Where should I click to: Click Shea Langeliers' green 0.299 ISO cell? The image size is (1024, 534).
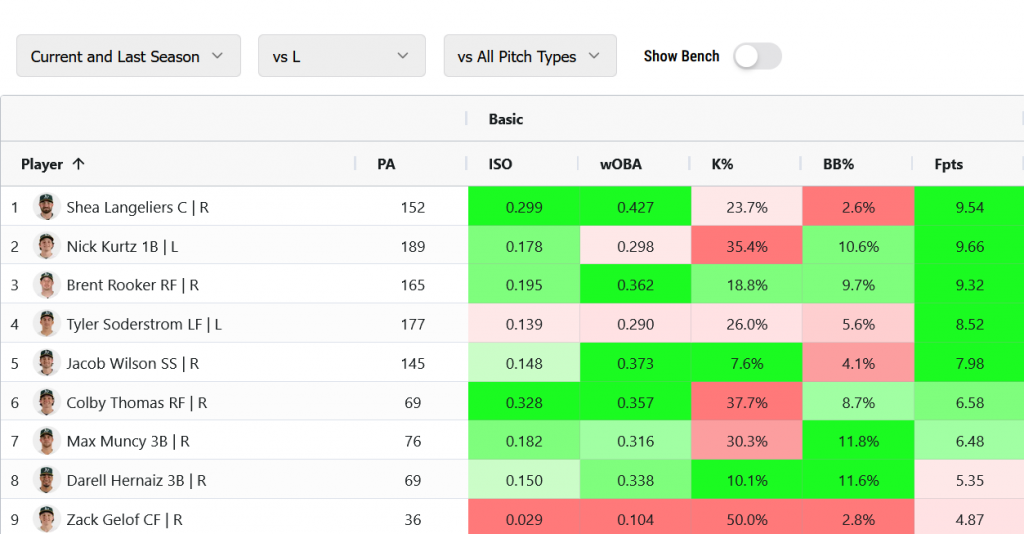click(523, 207)
